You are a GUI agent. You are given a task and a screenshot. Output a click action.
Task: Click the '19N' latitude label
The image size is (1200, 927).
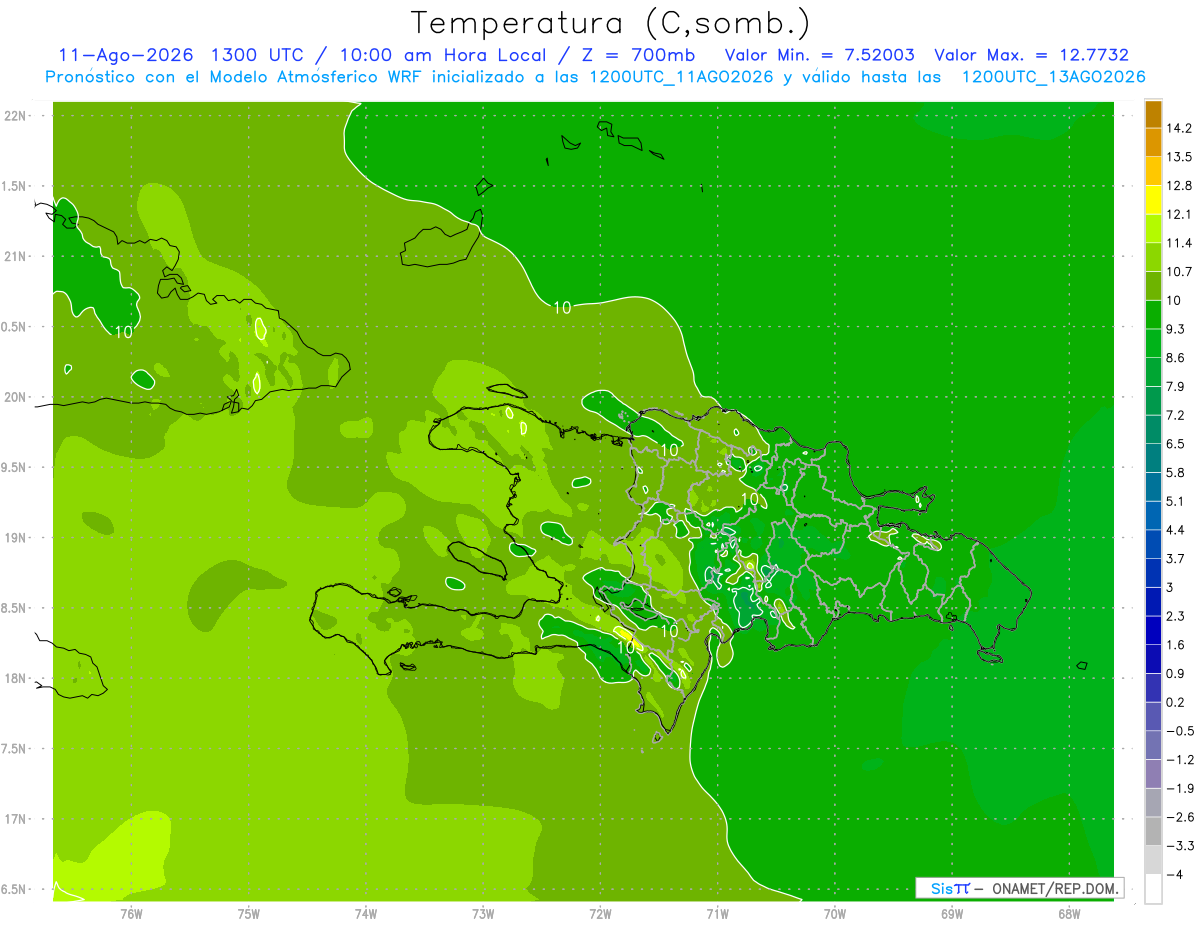pyautogui.click(x=15, y=538)
